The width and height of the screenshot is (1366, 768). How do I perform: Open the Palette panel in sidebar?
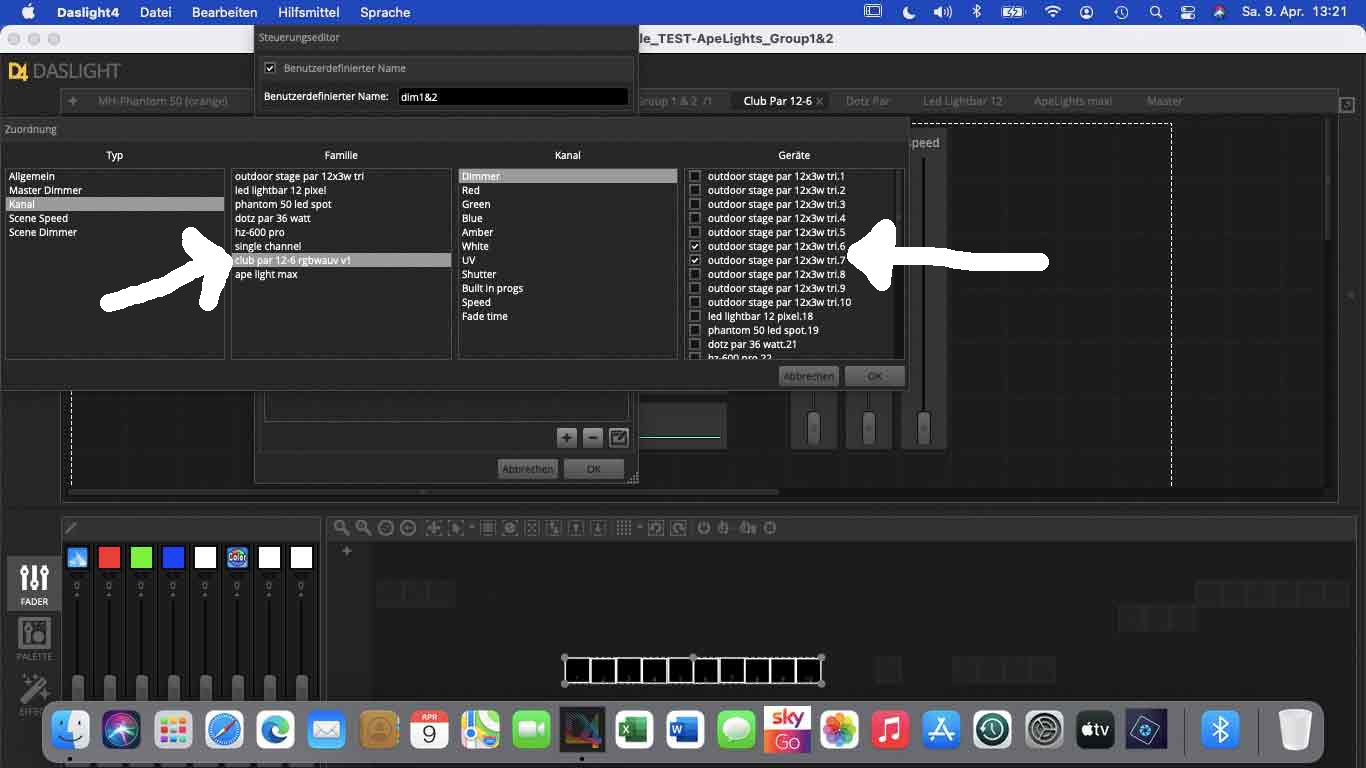[34, 639]
